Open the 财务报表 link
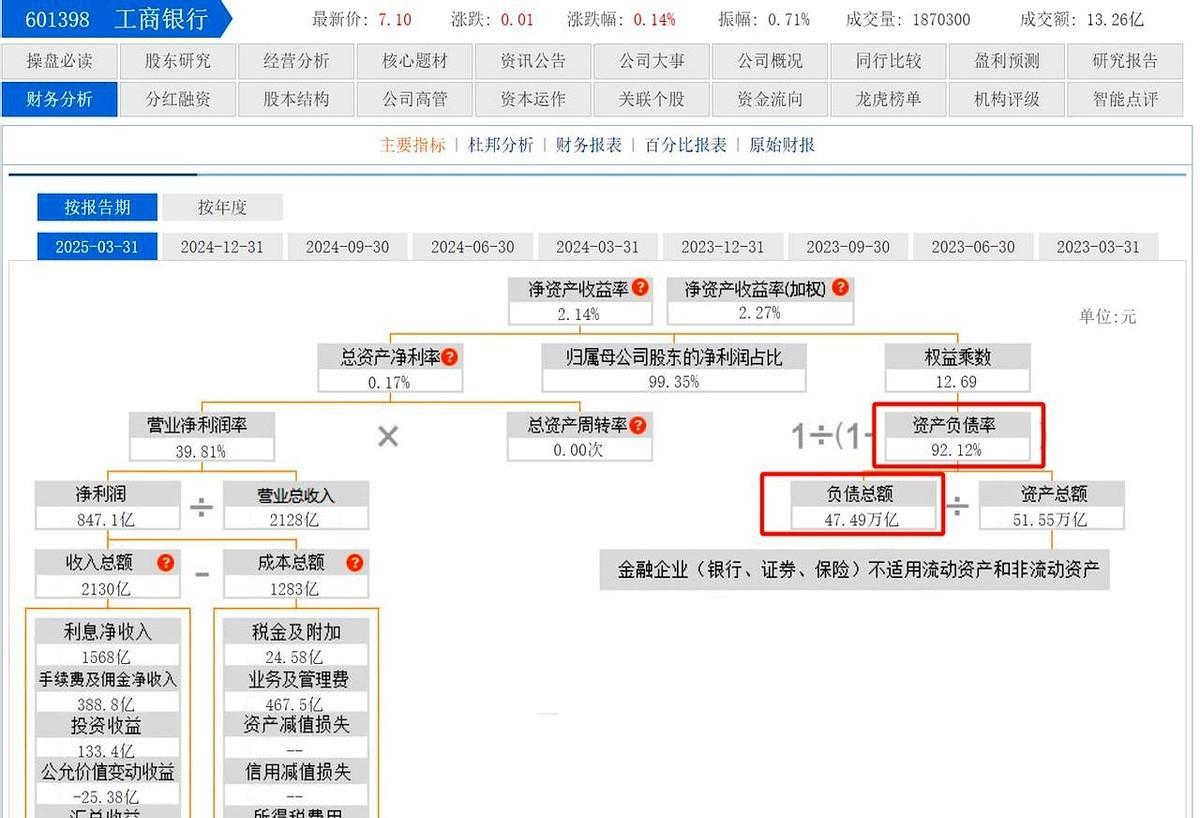This screenshot has width=1200, height=818. 589,145
